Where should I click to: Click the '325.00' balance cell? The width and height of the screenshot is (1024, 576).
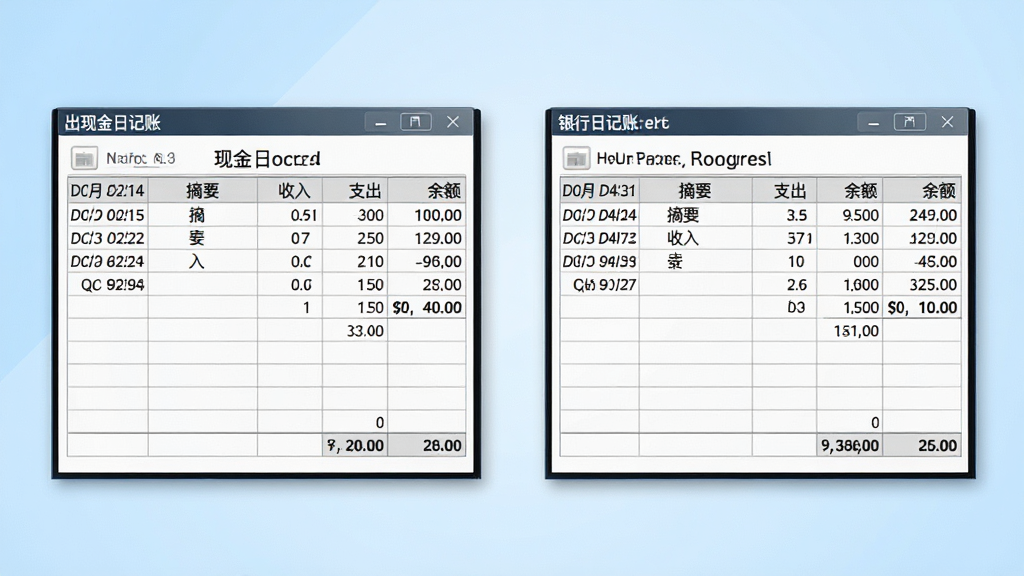click(922, 285)
